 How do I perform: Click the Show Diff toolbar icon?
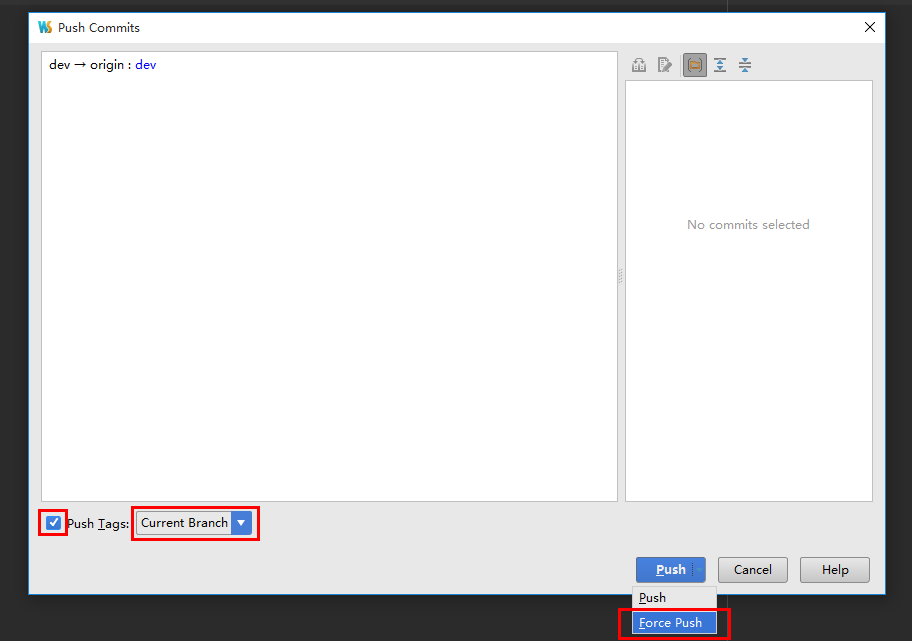pyautogui.click(x=639, y=65)
